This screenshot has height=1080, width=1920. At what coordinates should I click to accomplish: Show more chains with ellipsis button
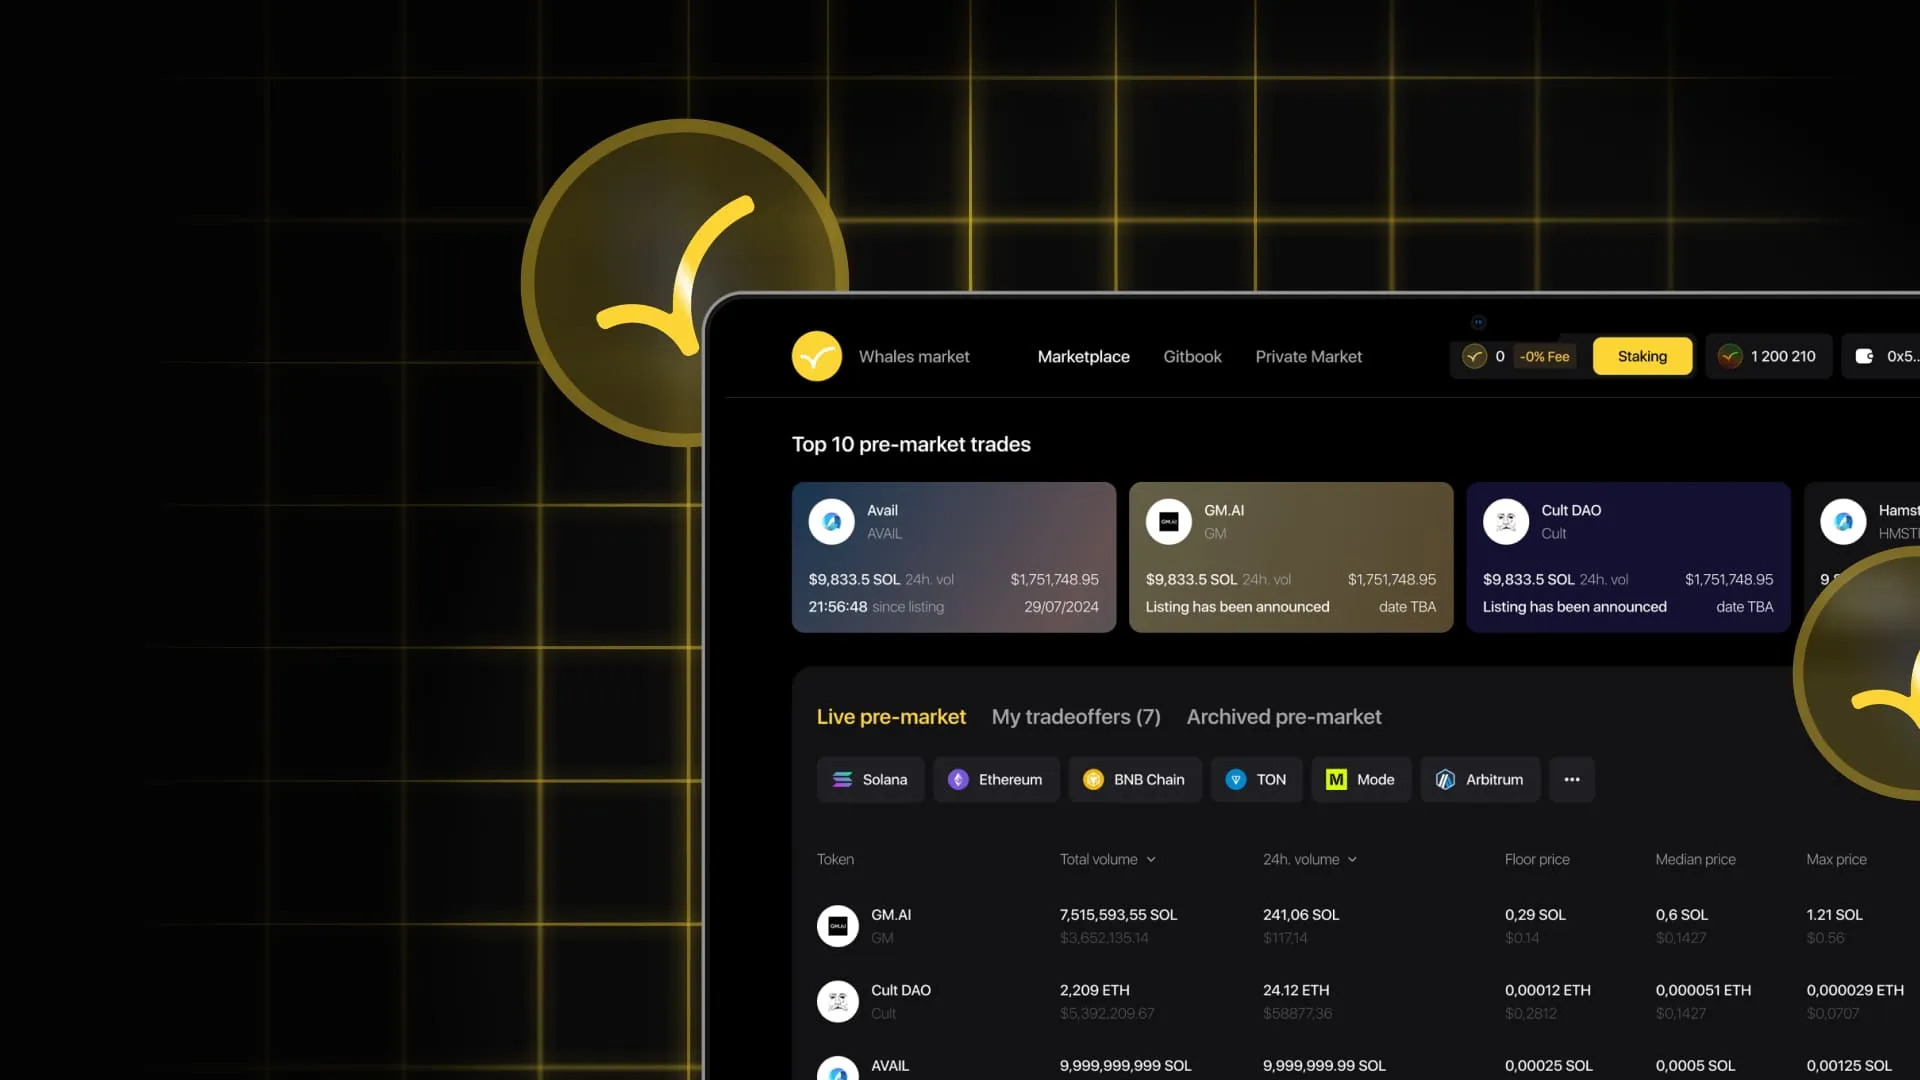click(1572, 779)
